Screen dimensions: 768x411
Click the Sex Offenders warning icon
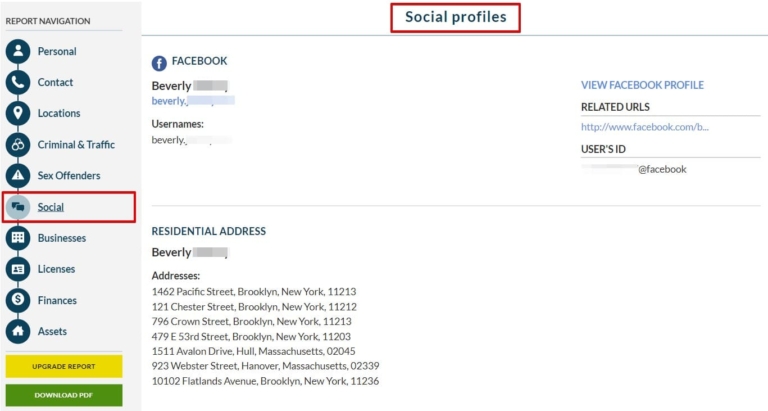point(18,176)
